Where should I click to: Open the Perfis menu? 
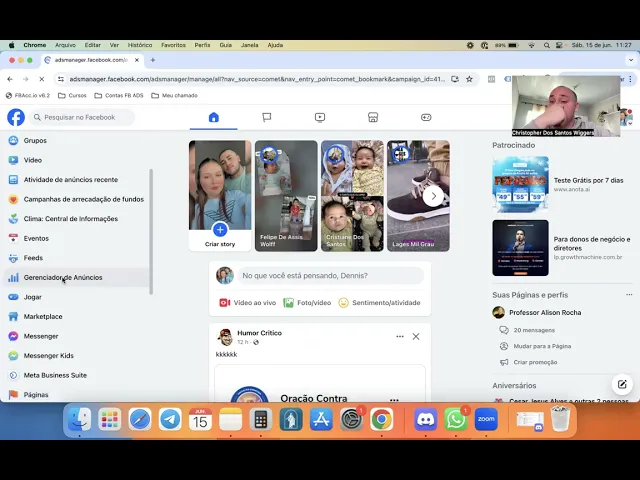(x=202, y=45)
